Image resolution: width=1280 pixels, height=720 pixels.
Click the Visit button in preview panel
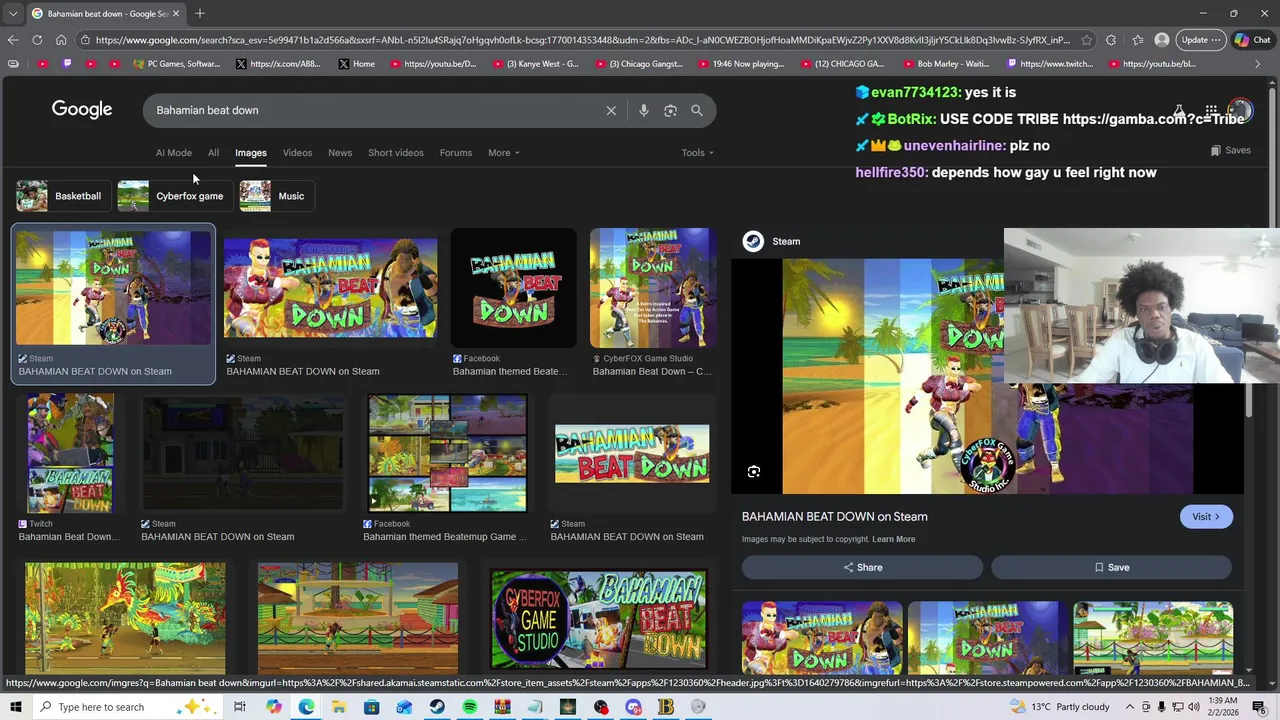[x=1206, y=517]
